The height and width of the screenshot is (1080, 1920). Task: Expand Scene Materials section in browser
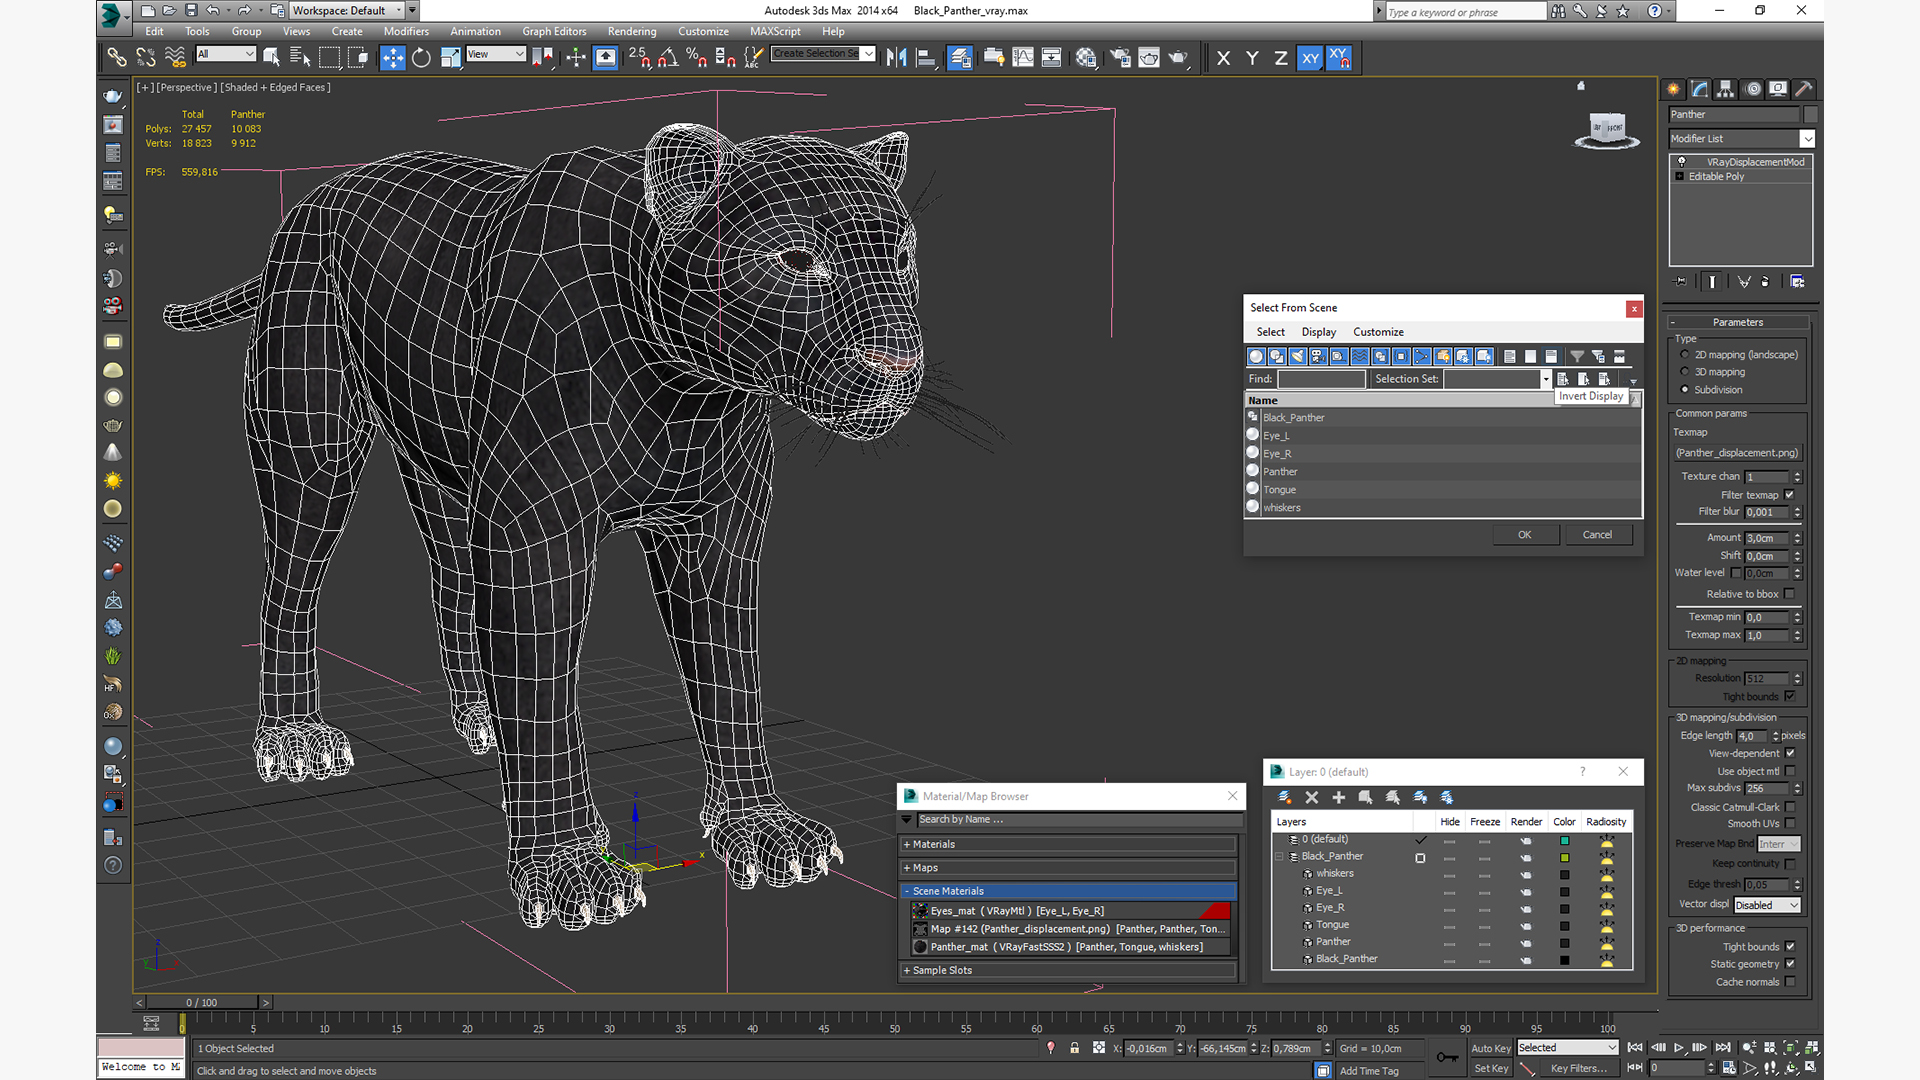tap(906, 890)
